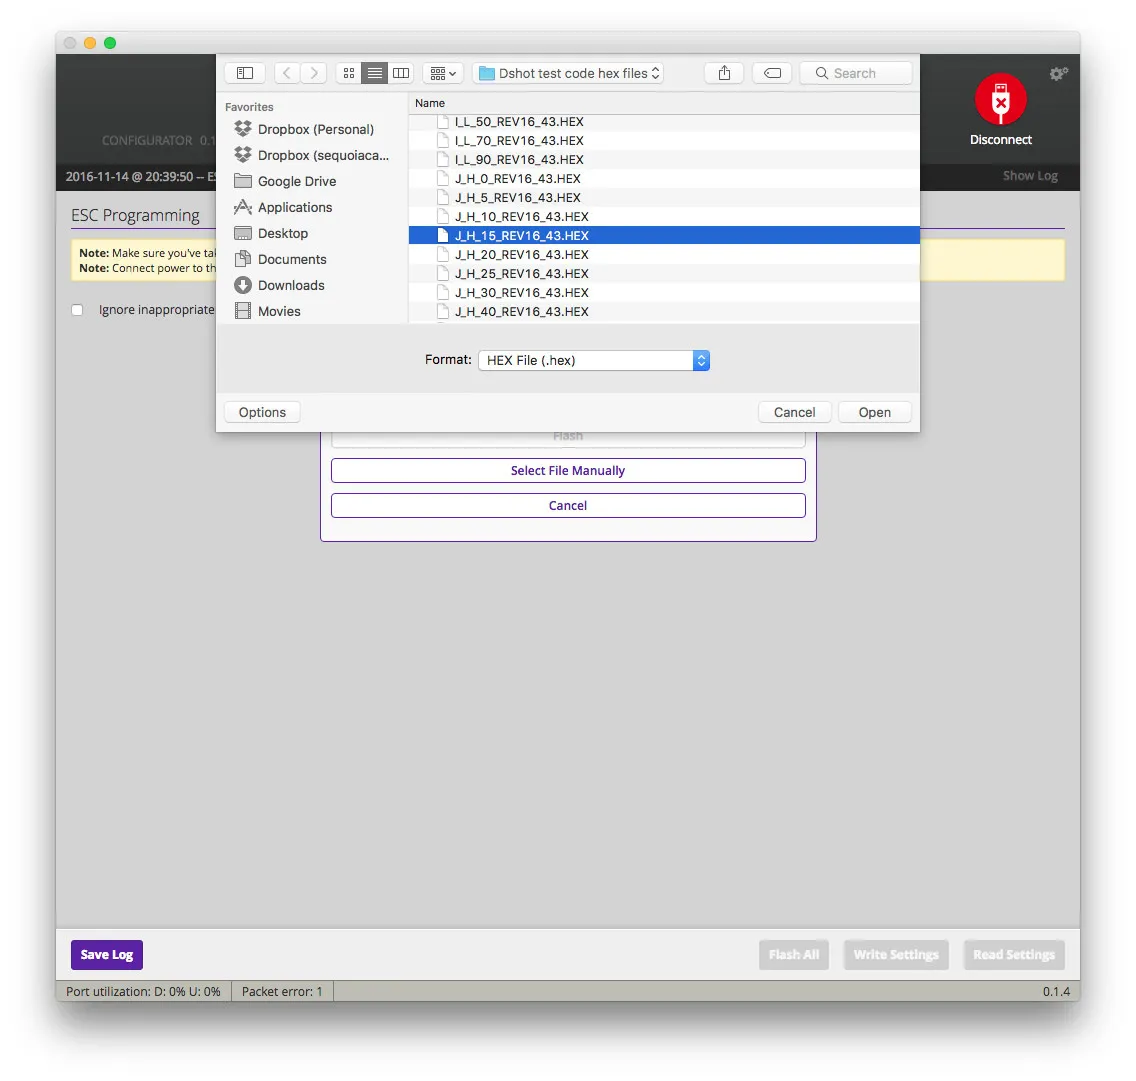Open settings via the gear icon
Viewport: 1136px width, 1081px height.
(x=1058, y=74)
